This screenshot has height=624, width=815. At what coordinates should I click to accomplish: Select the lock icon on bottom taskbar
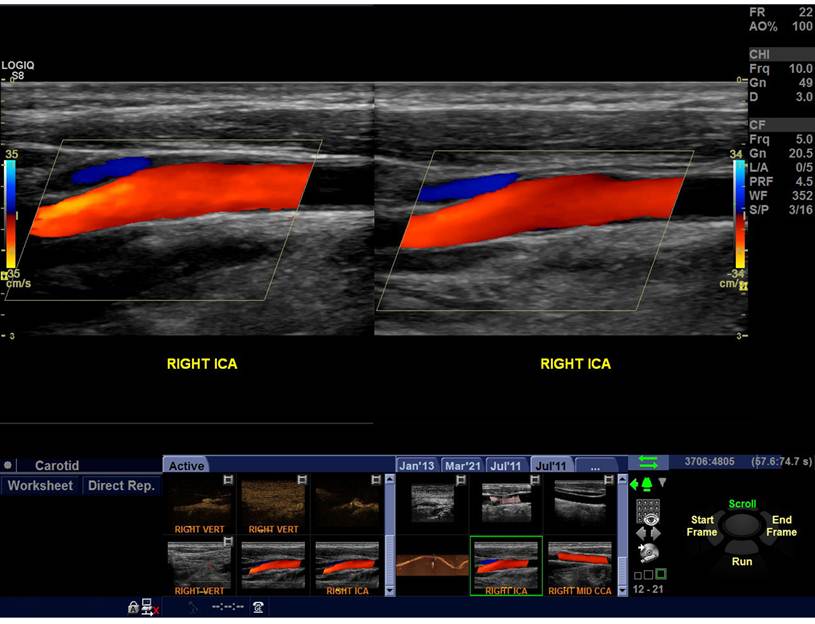coord(132,607)
